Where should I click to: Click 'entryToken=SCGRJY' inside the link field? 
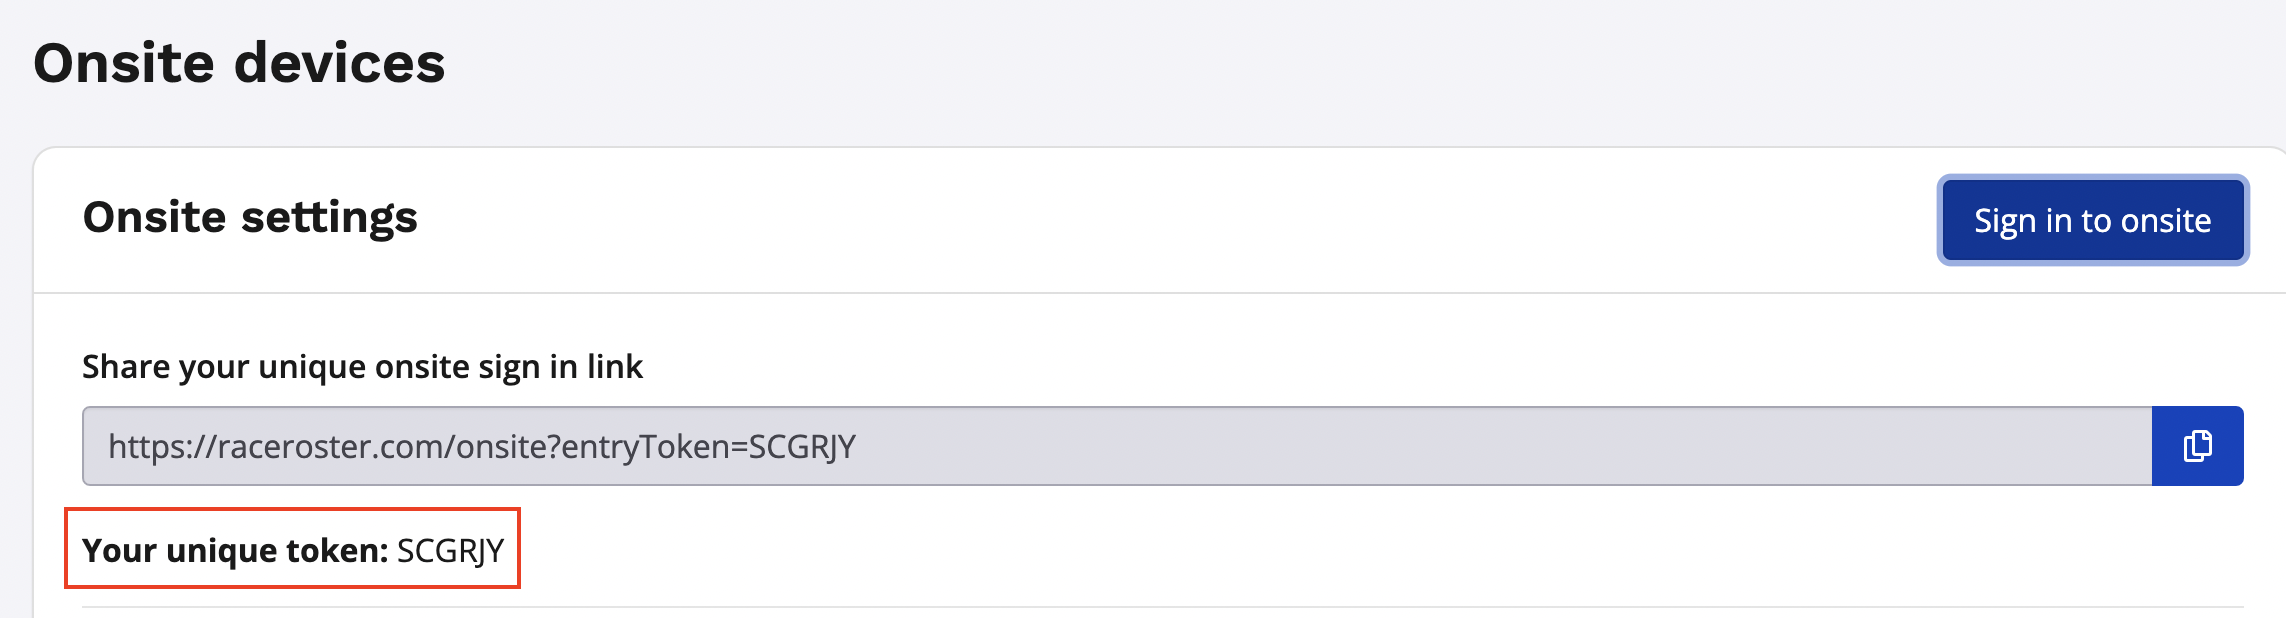point(708,446)
